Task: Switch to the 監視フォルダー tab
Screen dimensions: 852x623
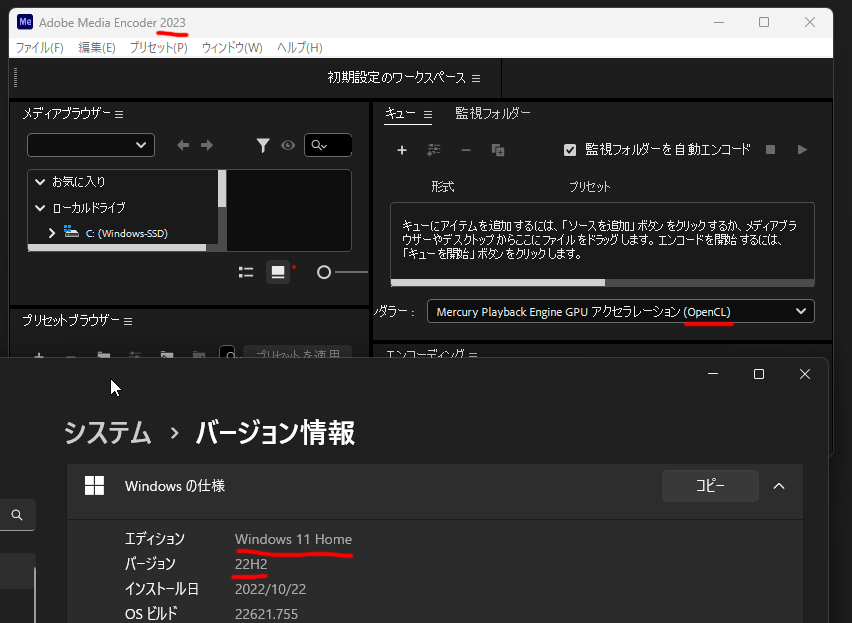Action: (492, 113)
